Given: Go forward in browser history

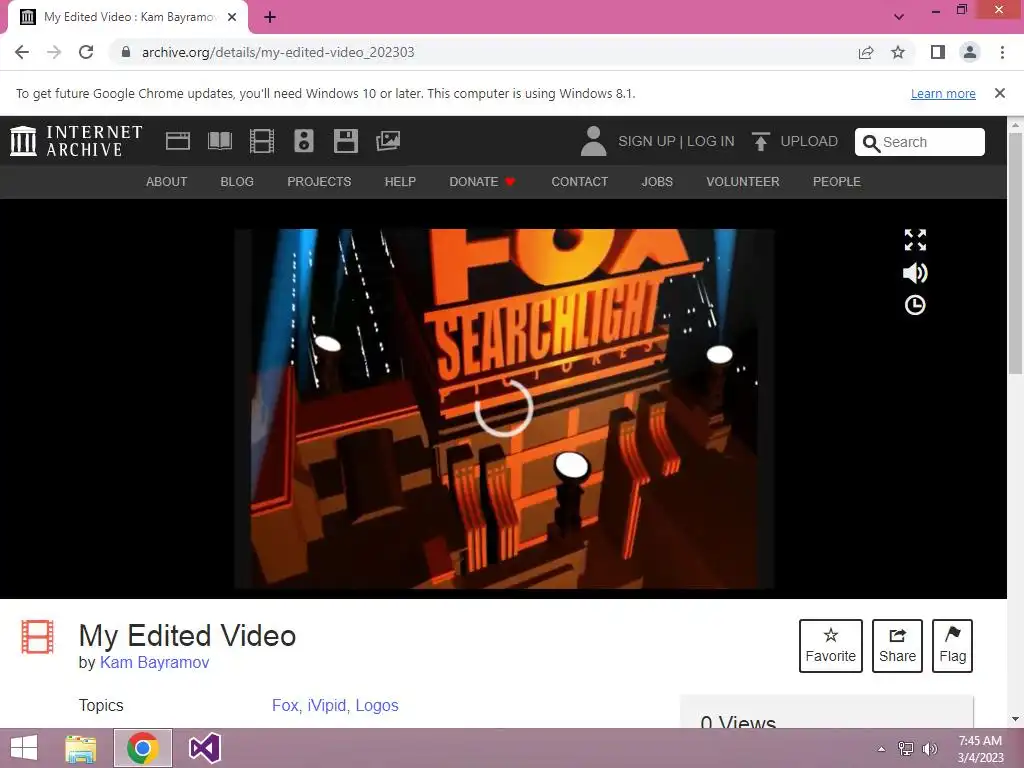Looking at the screenshot, I should pos(54,52).
